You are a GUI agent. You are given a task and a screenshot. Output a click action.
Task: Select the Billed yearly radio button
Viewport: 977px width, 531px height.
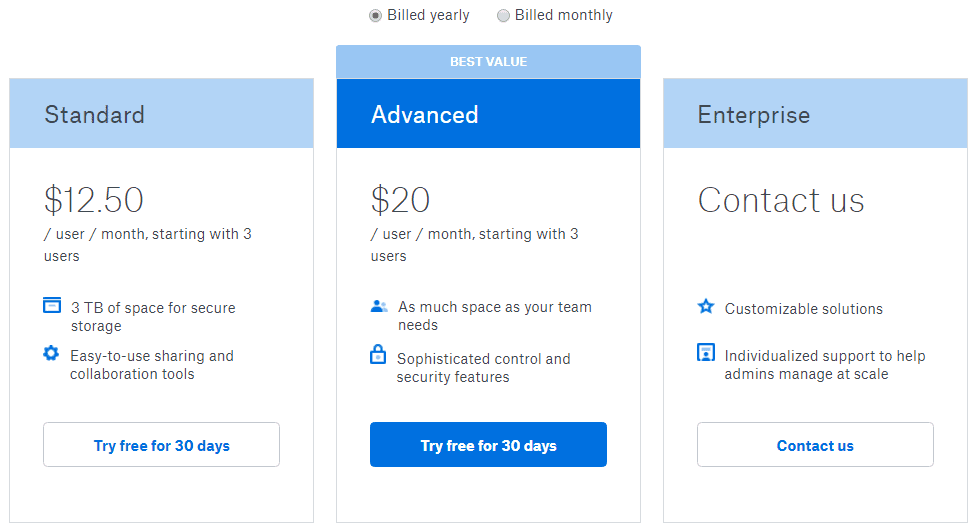pyautogui.click(x=375, y=16)
